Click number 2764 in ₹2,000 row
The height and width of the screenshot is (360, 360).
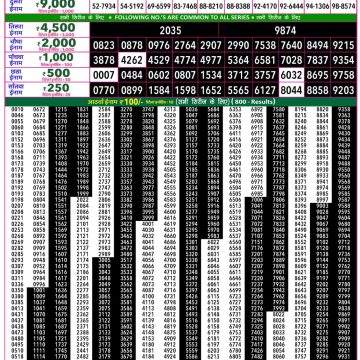pyautogui.click(x=185, y=45)
